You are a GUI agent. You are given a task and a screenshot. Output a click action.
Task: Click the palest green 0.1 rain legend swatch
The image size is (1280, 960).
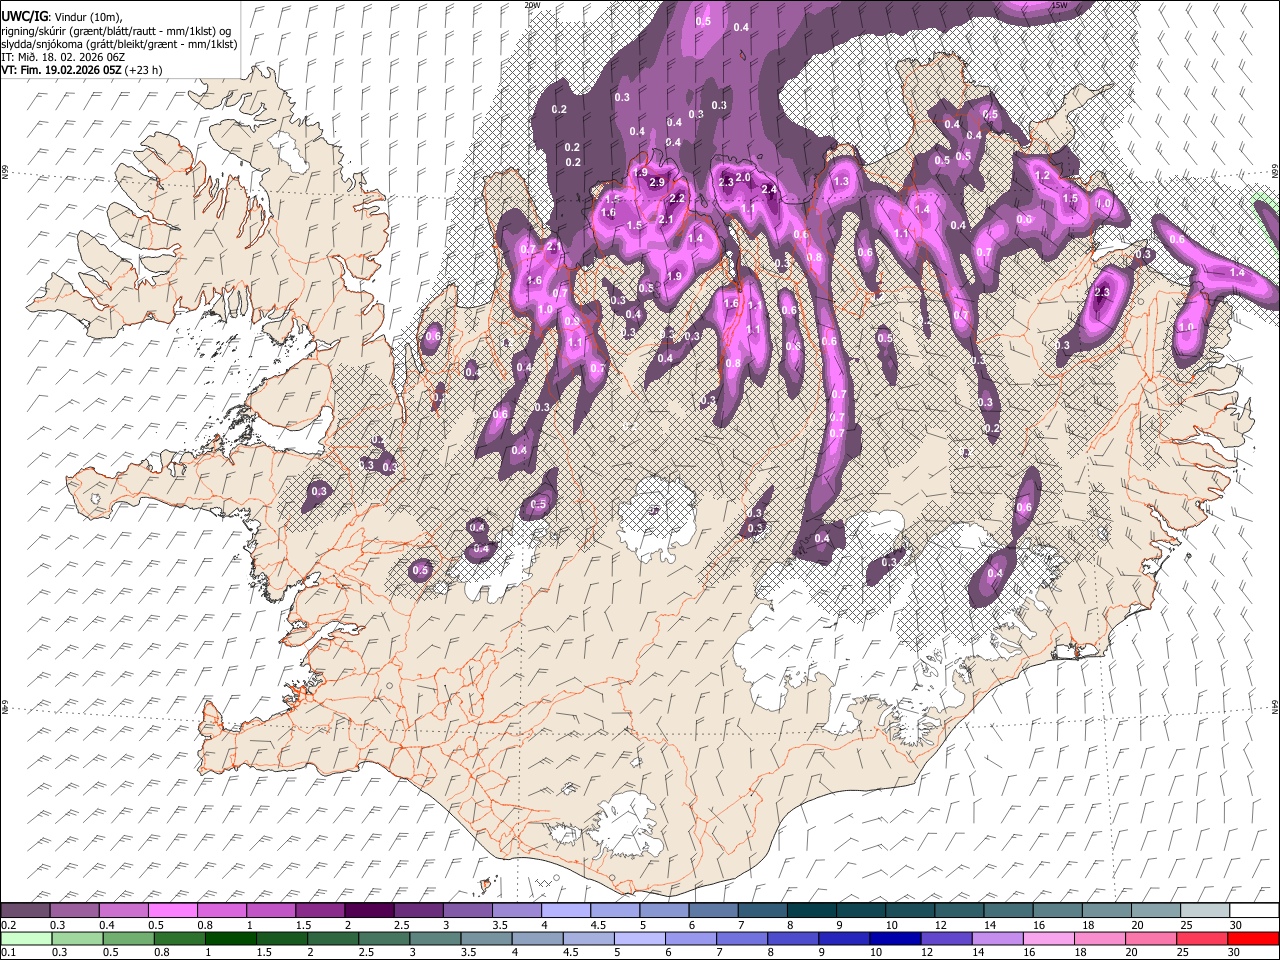click(x=25, y=938)
